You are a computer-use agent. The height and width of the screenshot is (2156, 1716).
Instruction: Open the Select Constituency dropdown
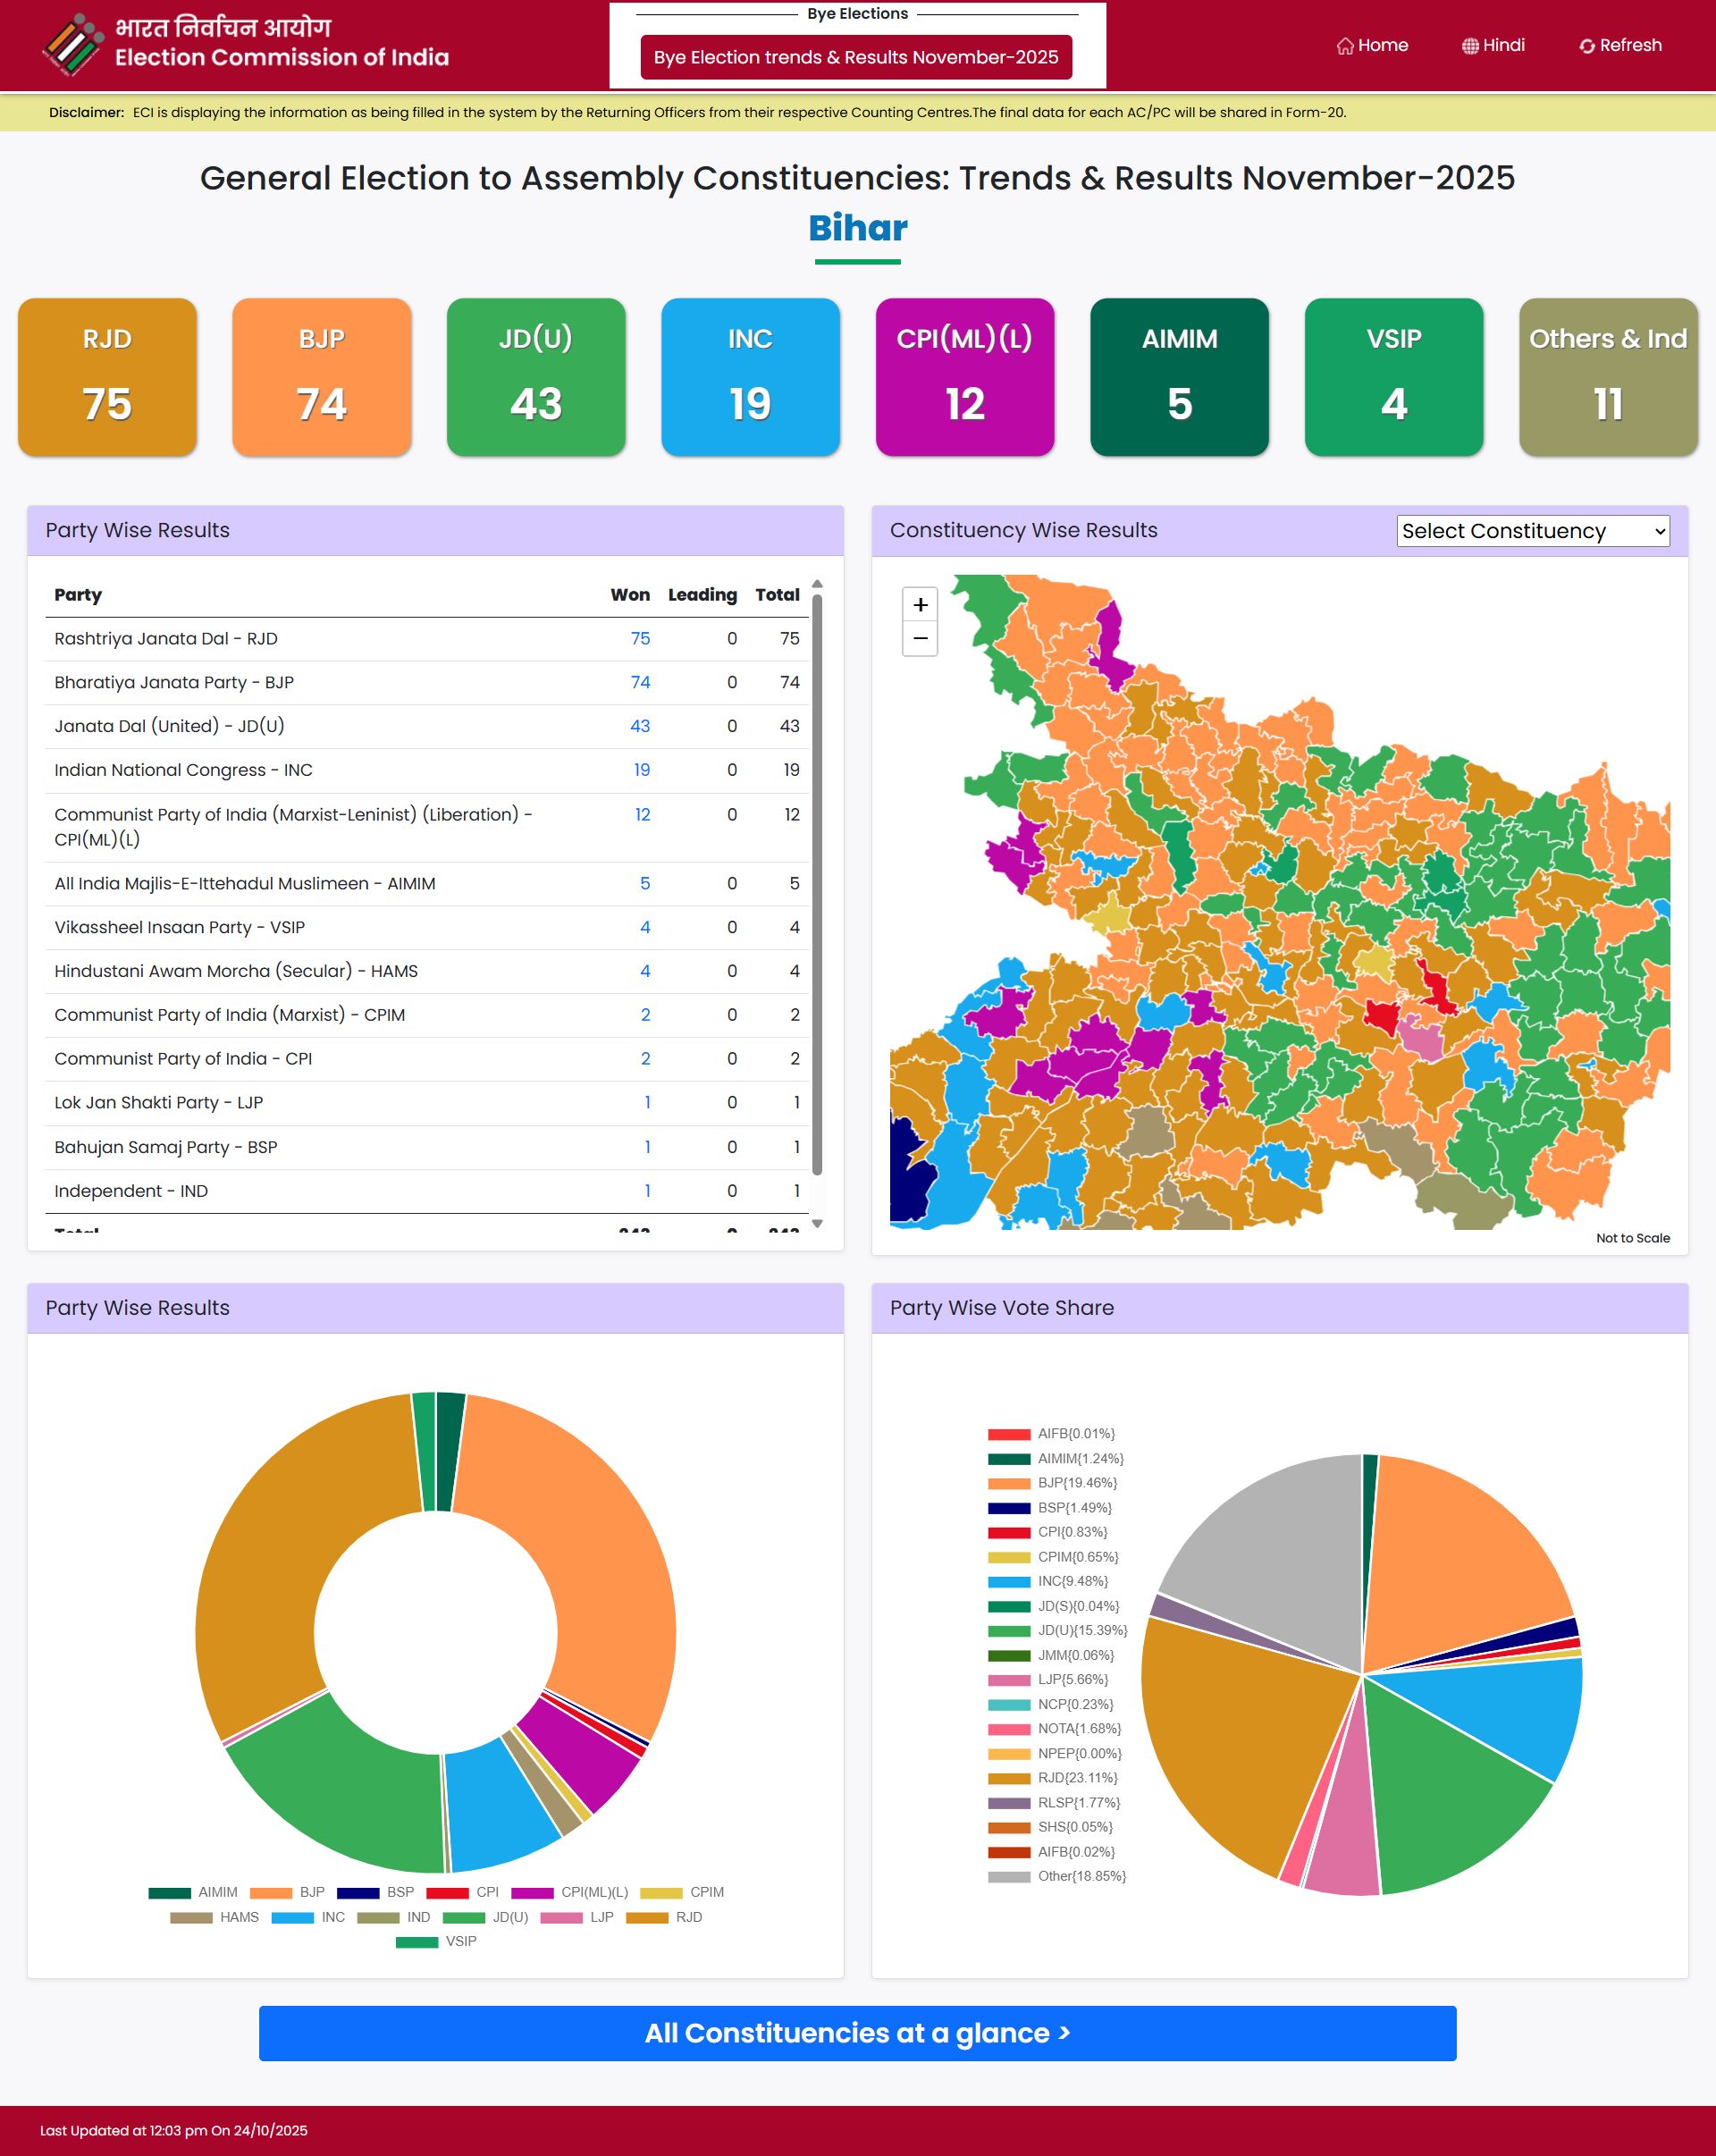coord(1532,531)
